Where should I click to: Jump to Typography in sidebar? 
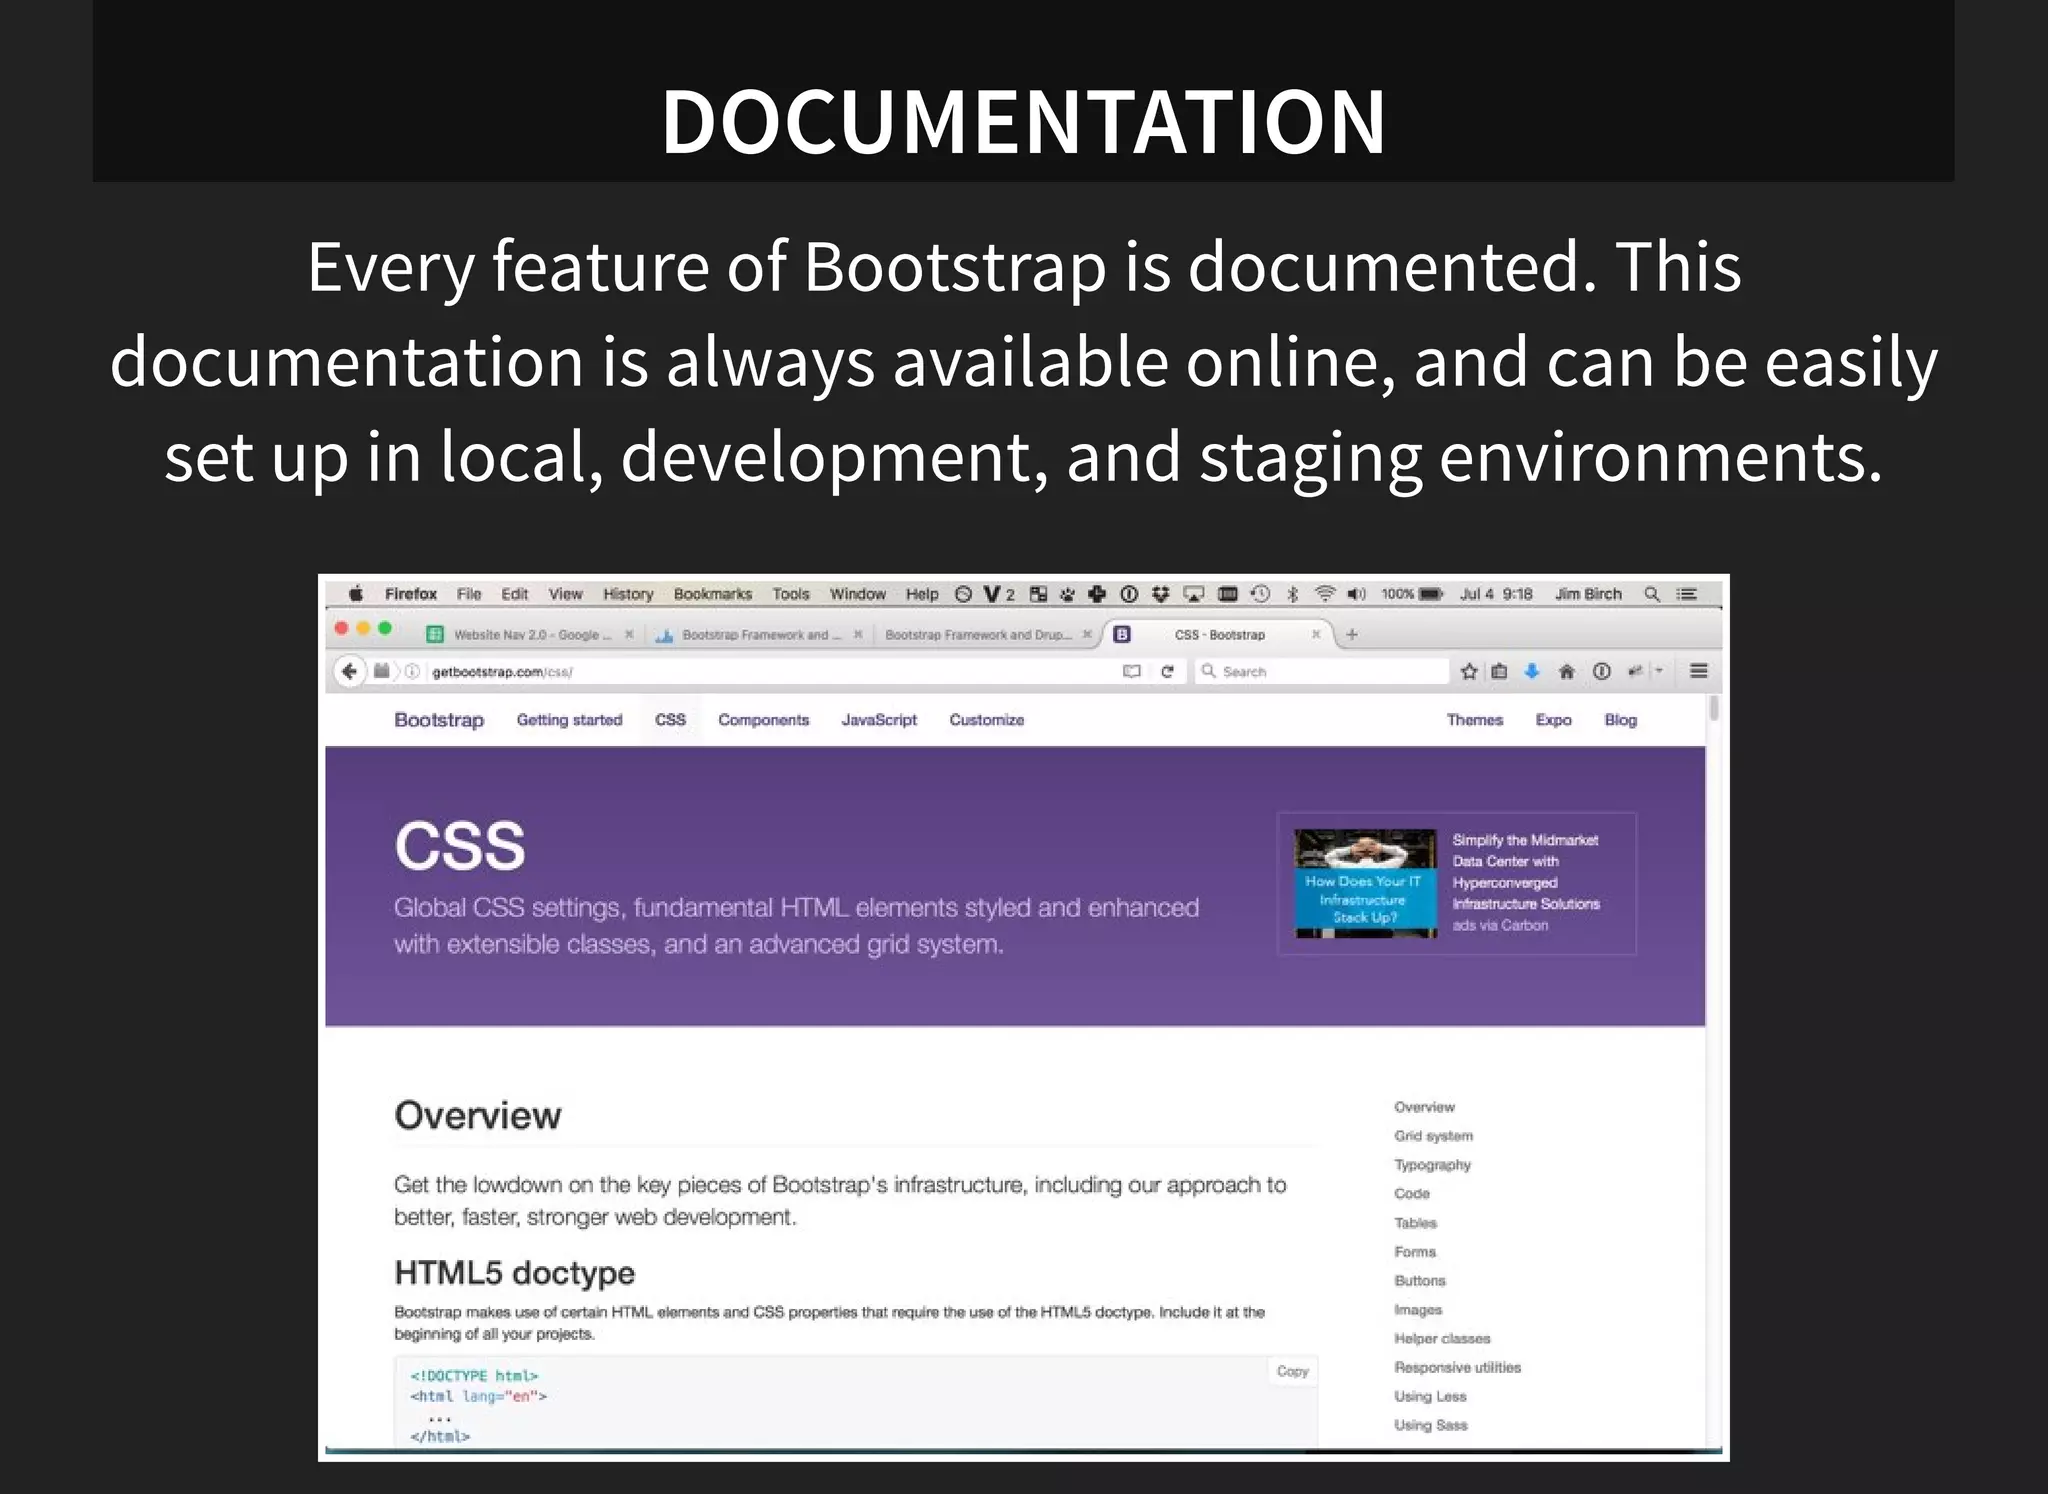click(1432, 1165)
